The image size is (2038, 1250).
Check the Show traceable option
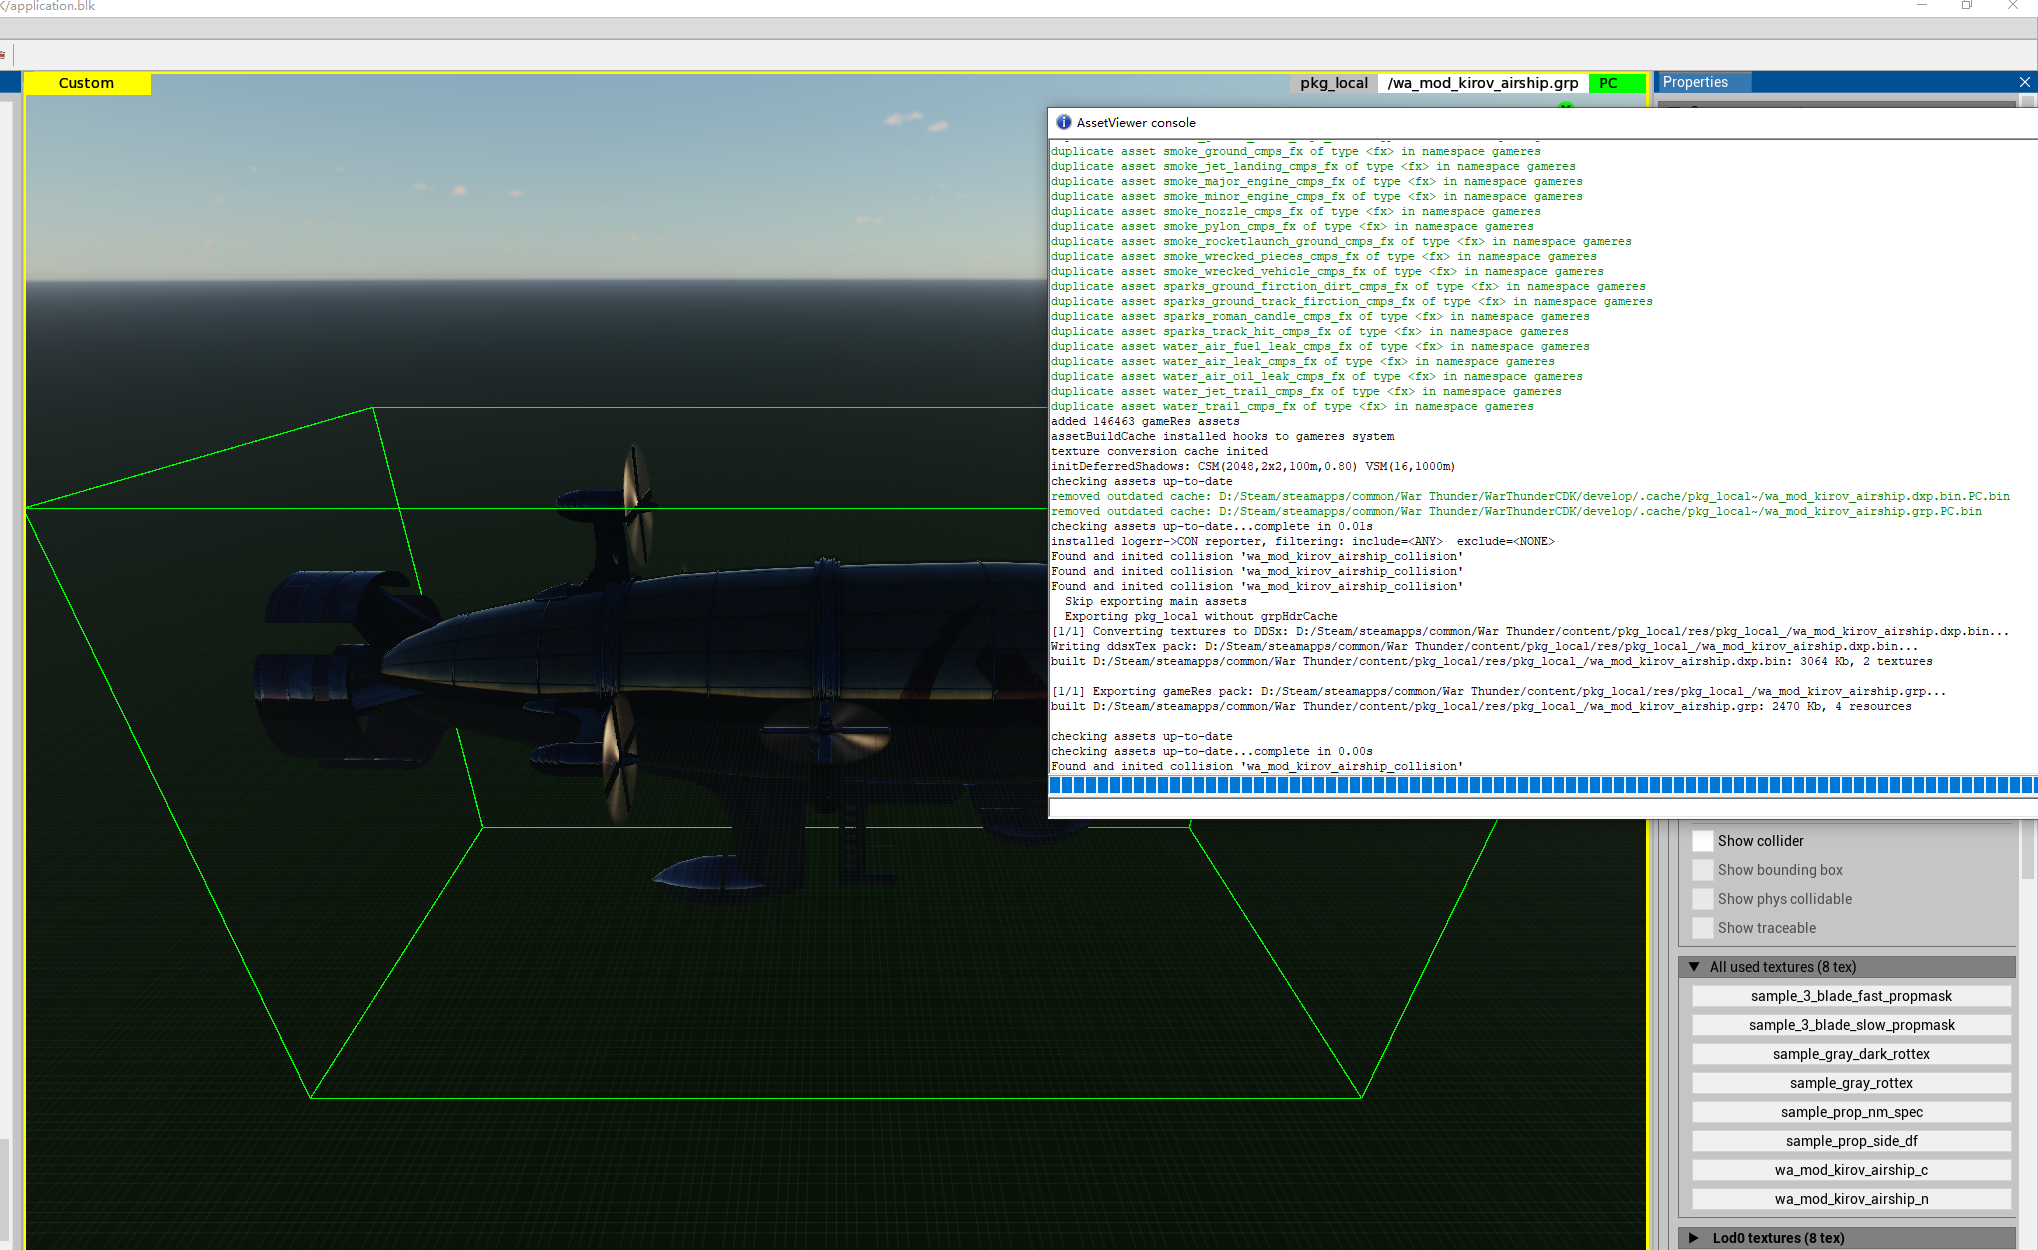point(1702,928)
